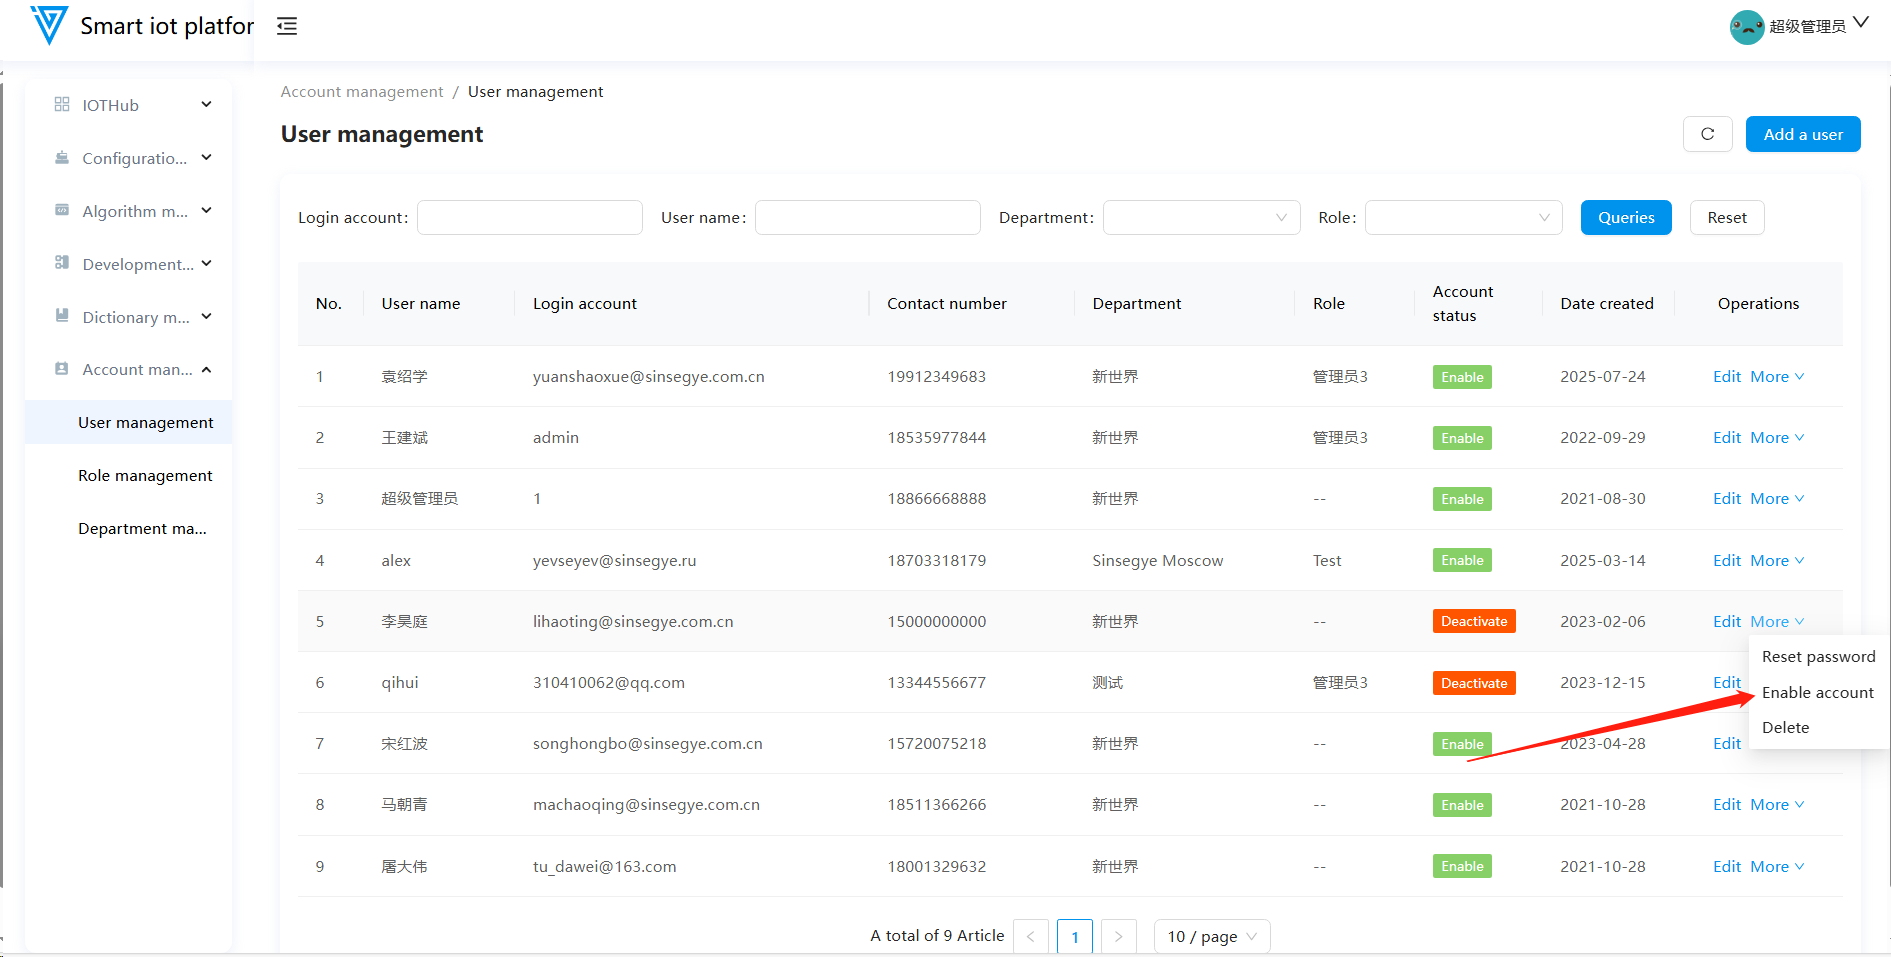Open Role management in the sidebar

(128, 475)
